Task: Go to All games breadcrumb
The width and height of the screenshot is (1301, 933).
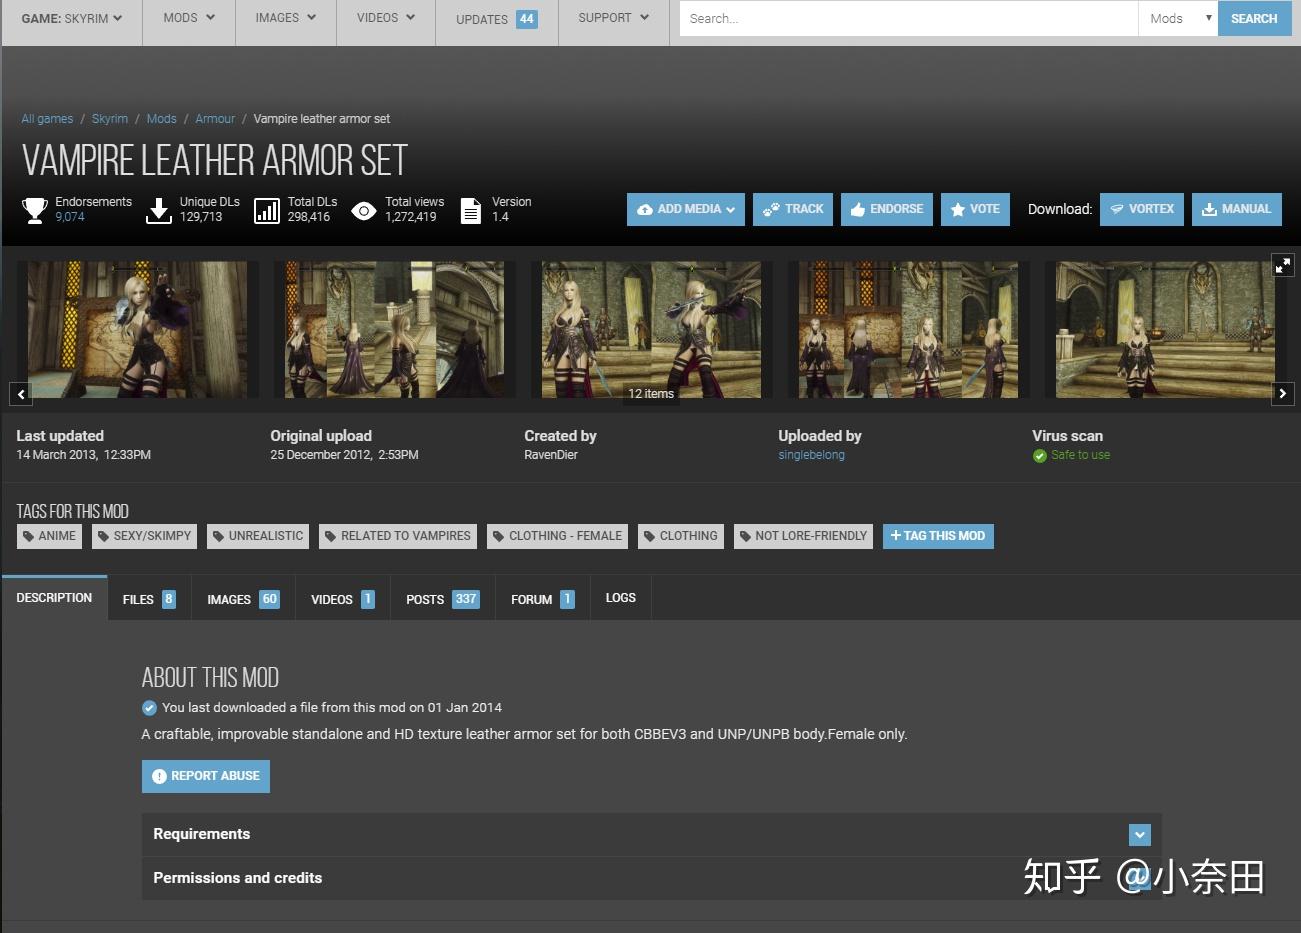Action: 47,119
